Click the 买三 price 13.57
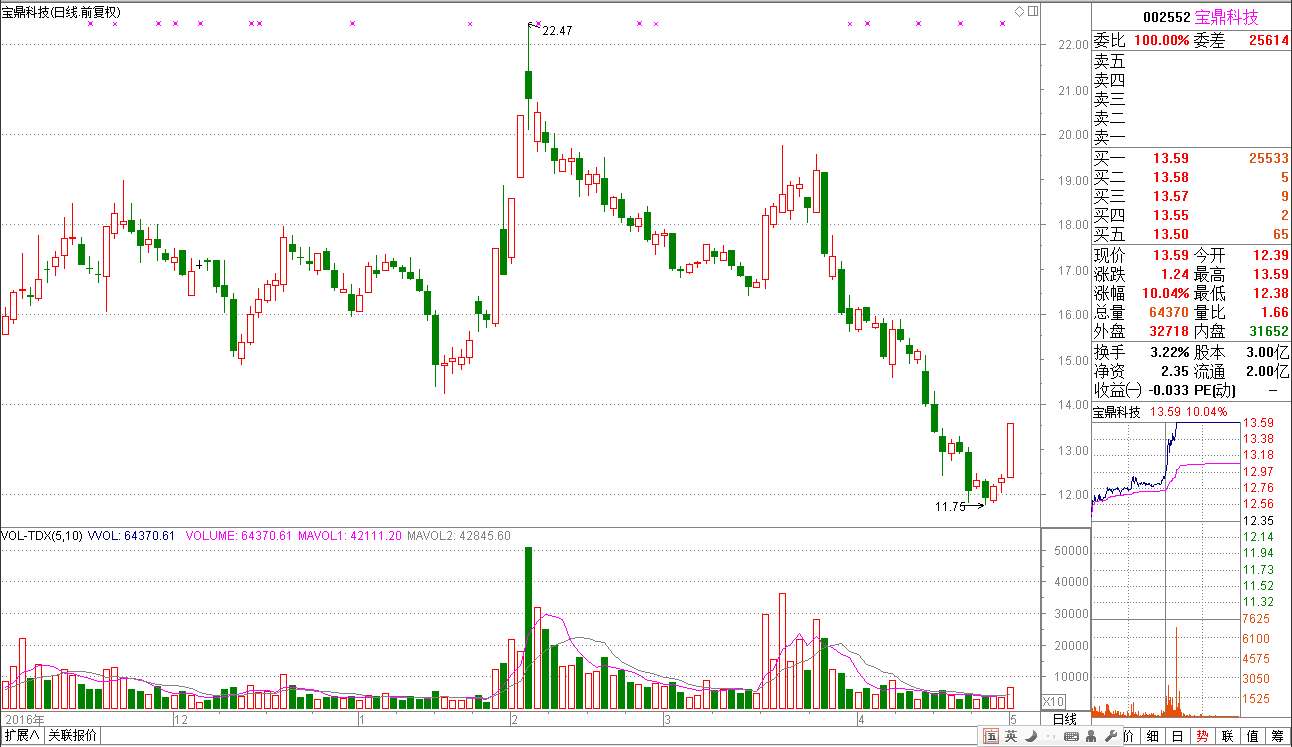The image size is (1292, 747). [x=1171, y=196]
